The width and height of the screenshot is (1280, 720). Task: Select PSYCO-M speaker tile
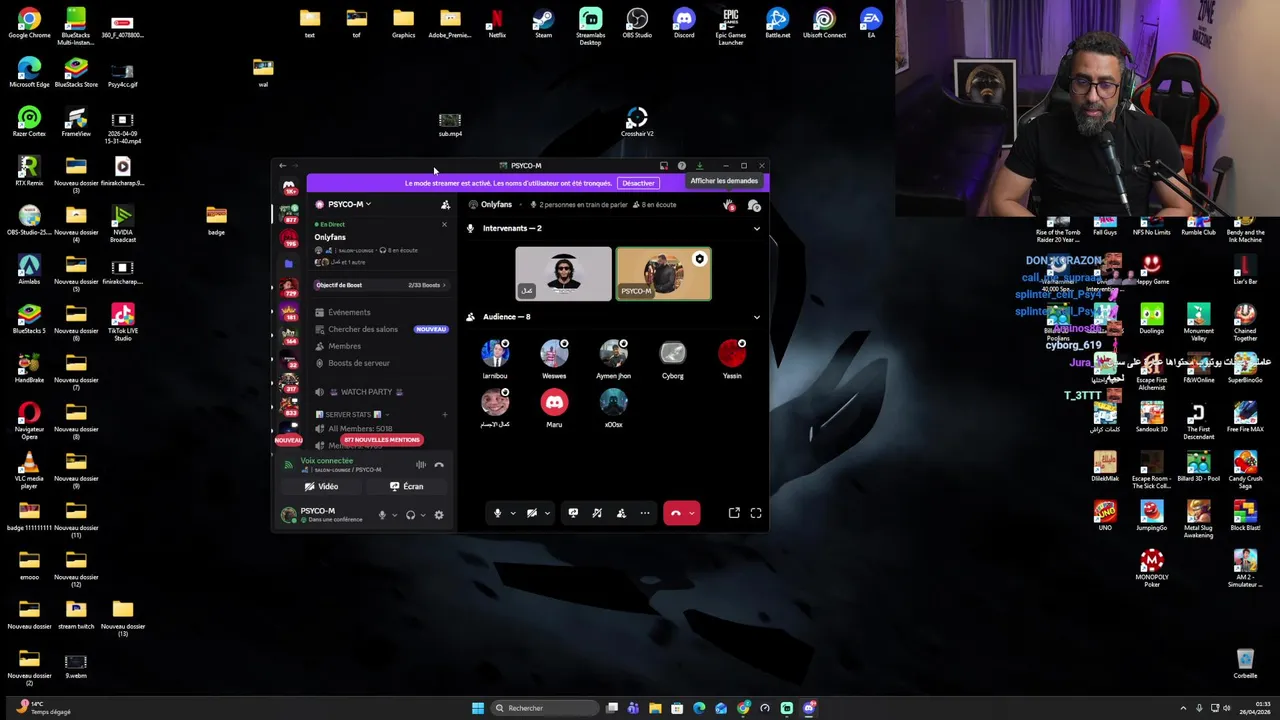click(x=663, y=274)
